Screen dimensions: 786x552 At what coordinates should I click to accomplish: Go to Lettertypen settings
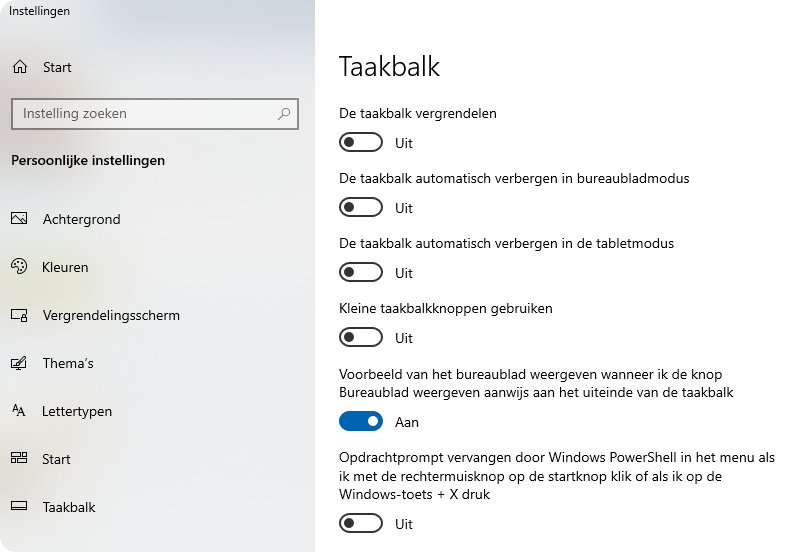(x=77, y=411)
